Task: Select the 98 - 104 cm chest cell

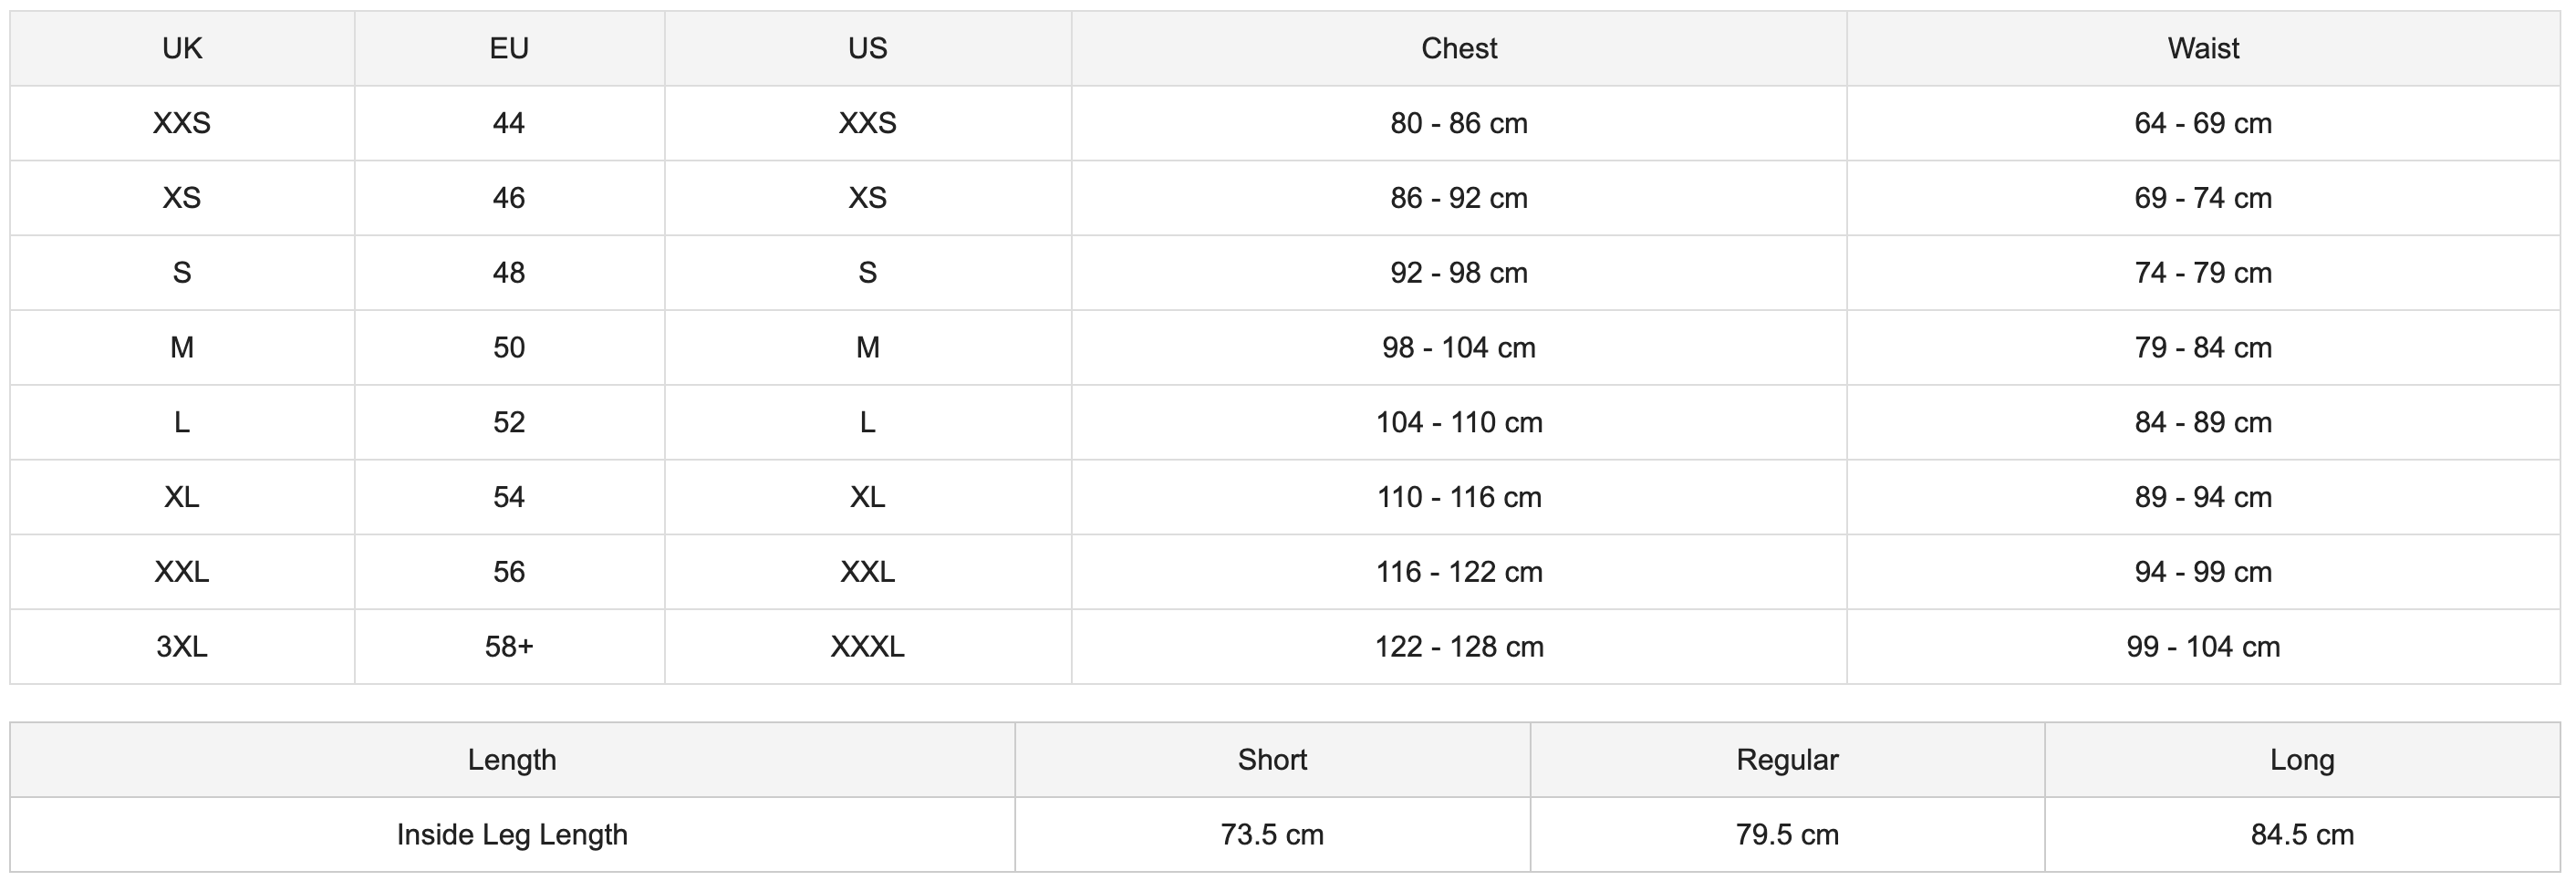Action: pos(1458,347)
